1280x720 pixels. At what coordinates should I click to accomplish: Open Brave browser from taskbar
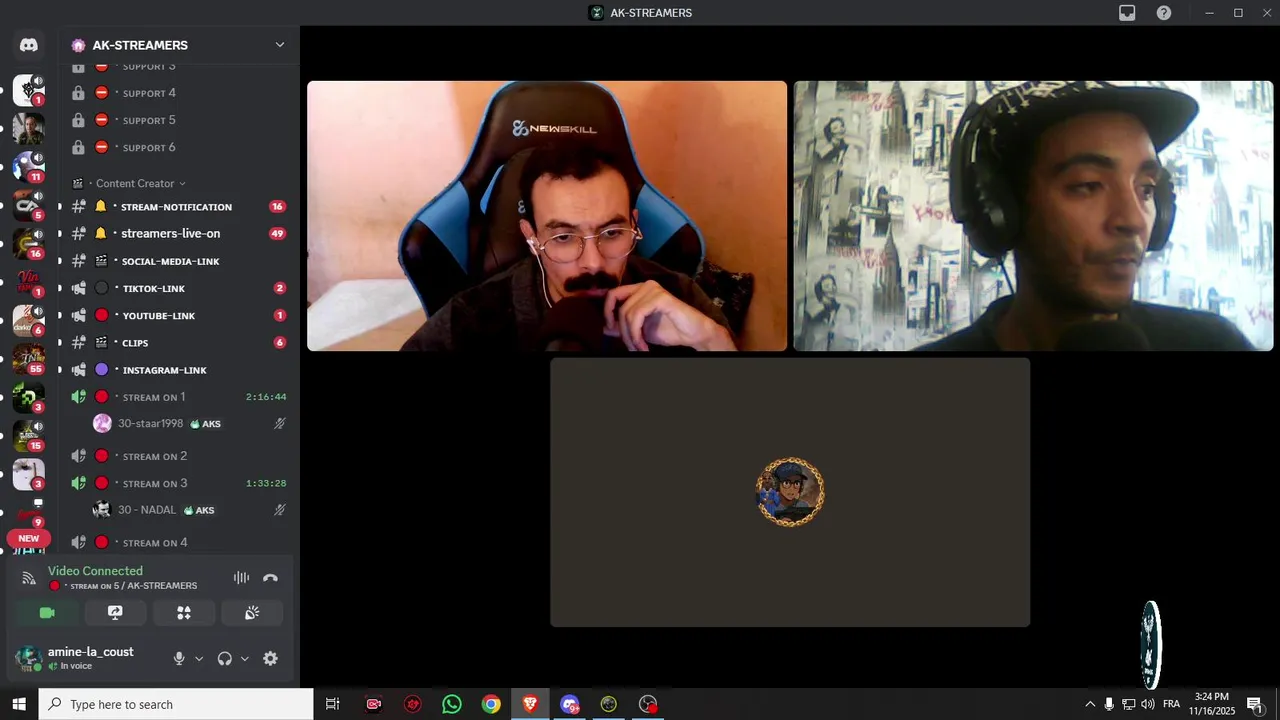pos(530,704)
